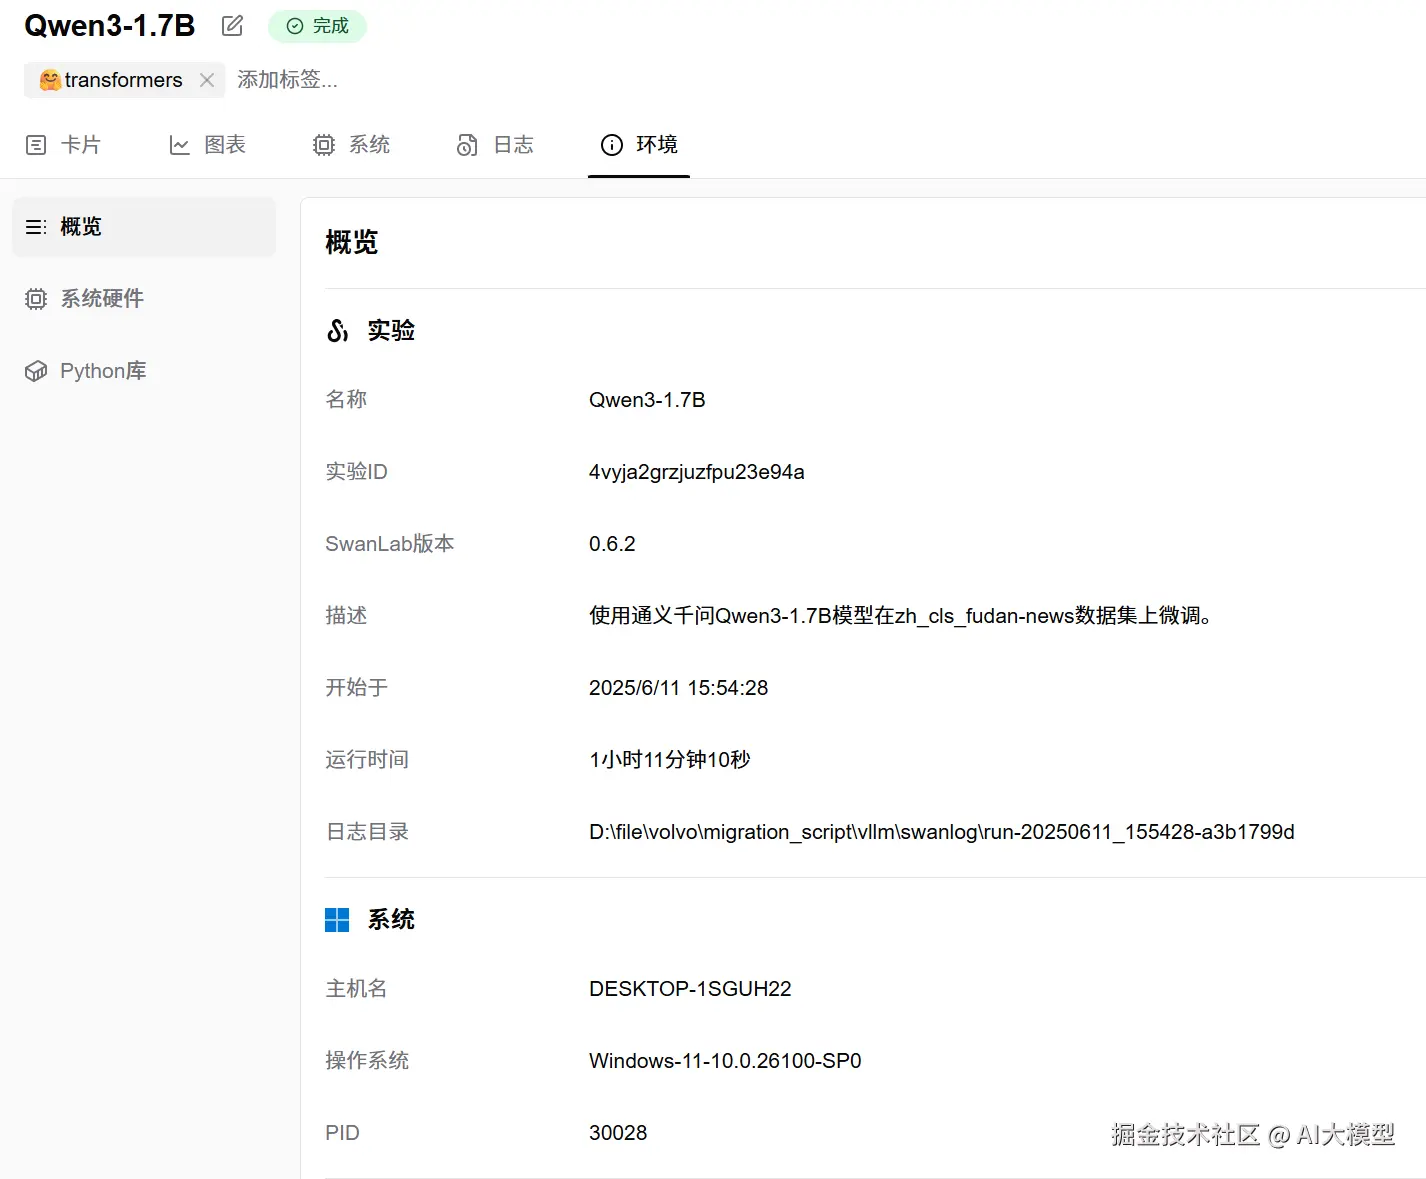
Task: Click the 卡片 tab card icon
Action: coord(36,145)
